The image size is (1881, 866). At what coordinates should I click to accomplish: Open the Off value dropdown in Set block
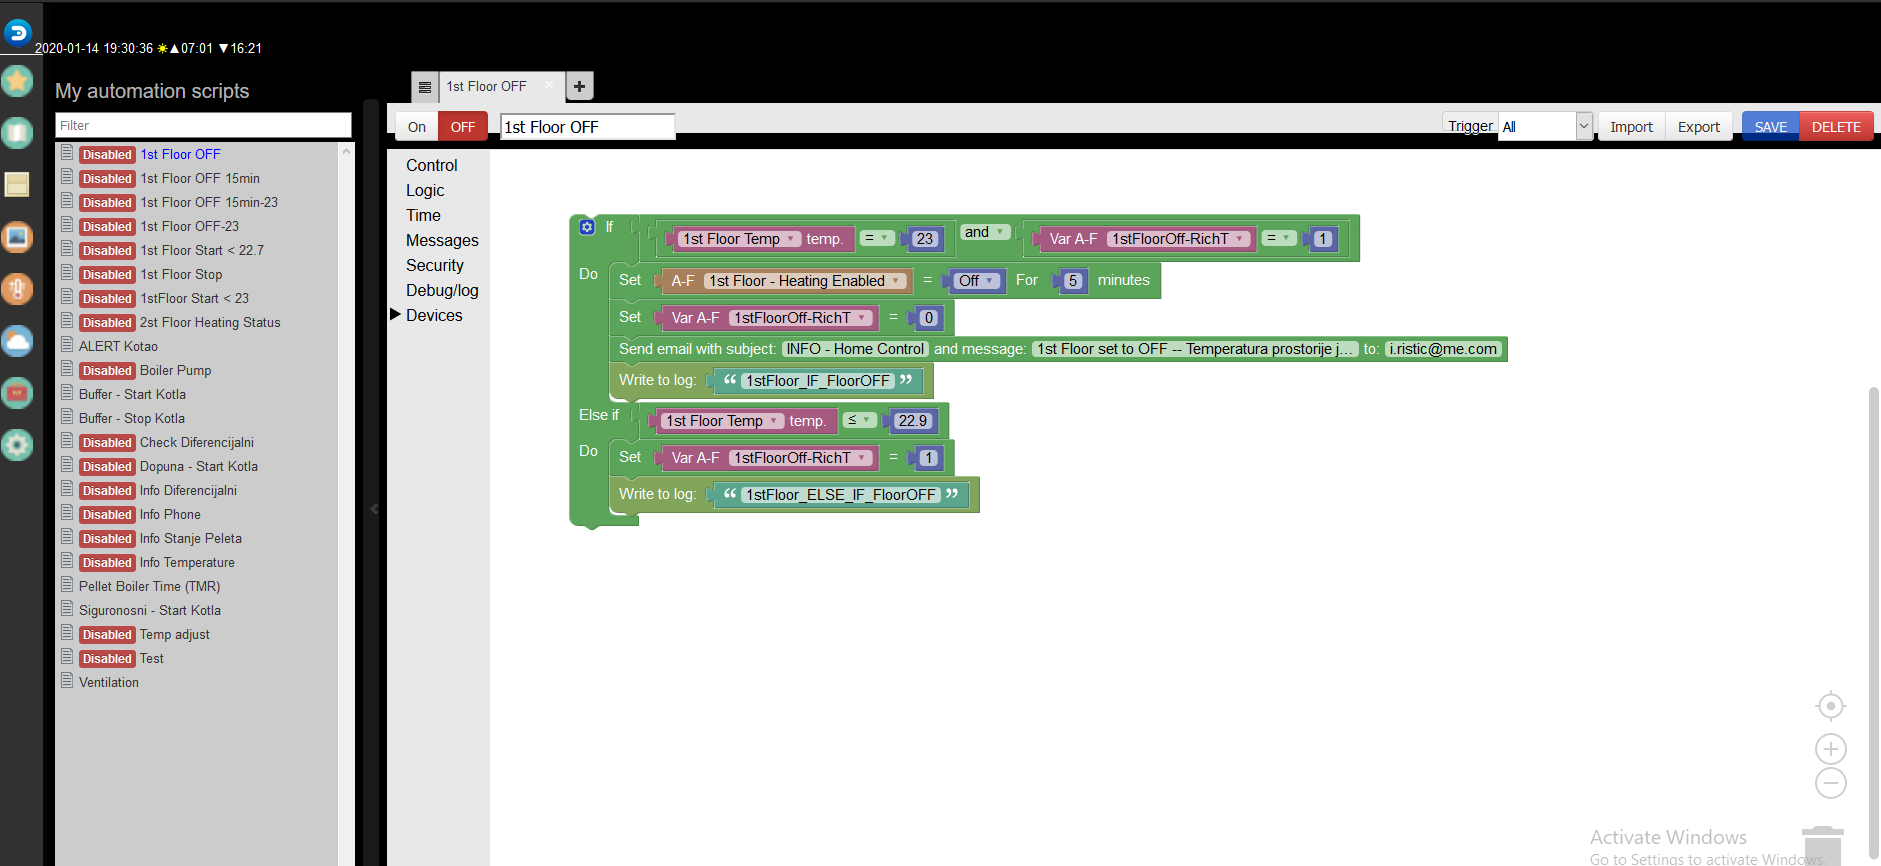[x=975, y=281]
